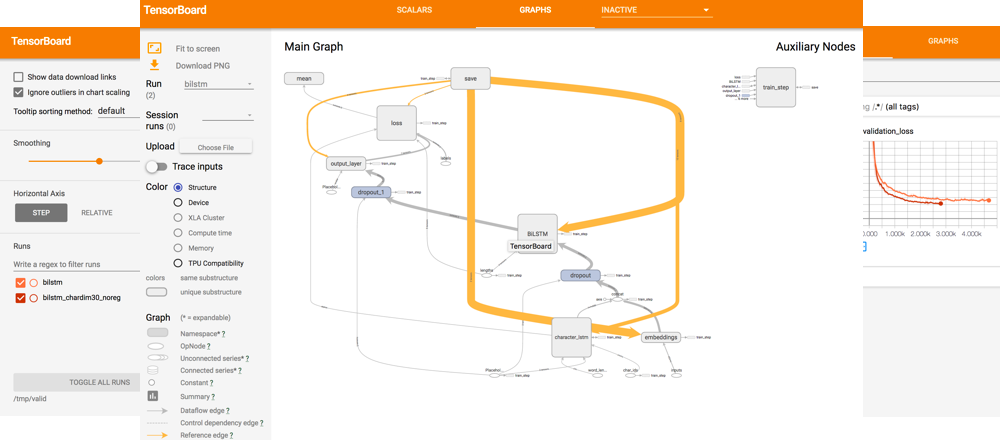Turn on the Trace inputs switch
The height and width of the screenshot is (440, 1000).
pos(156,166)
